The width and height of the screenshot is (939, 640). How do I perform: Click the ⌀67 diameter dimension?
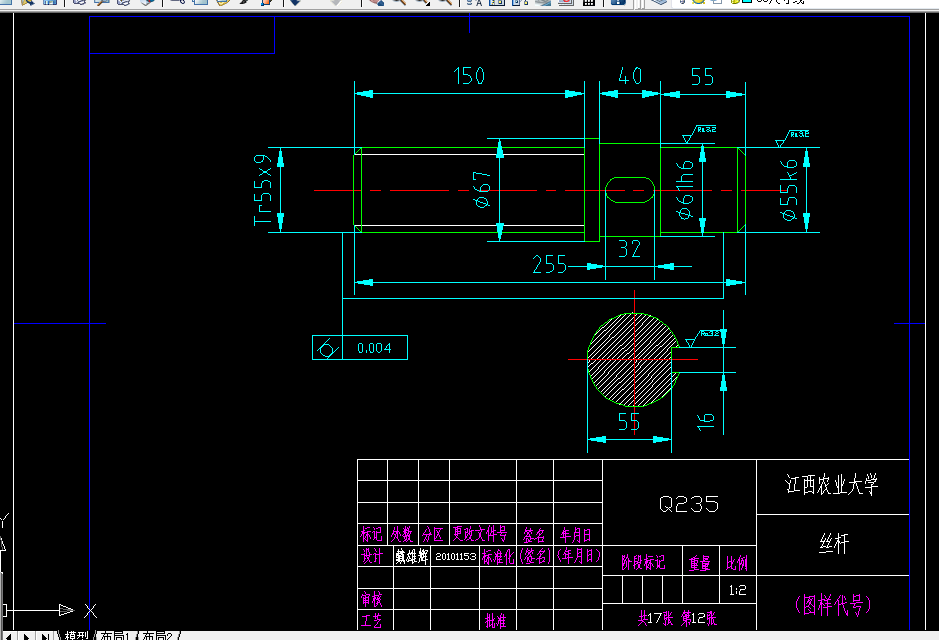[x=482, y=189]
